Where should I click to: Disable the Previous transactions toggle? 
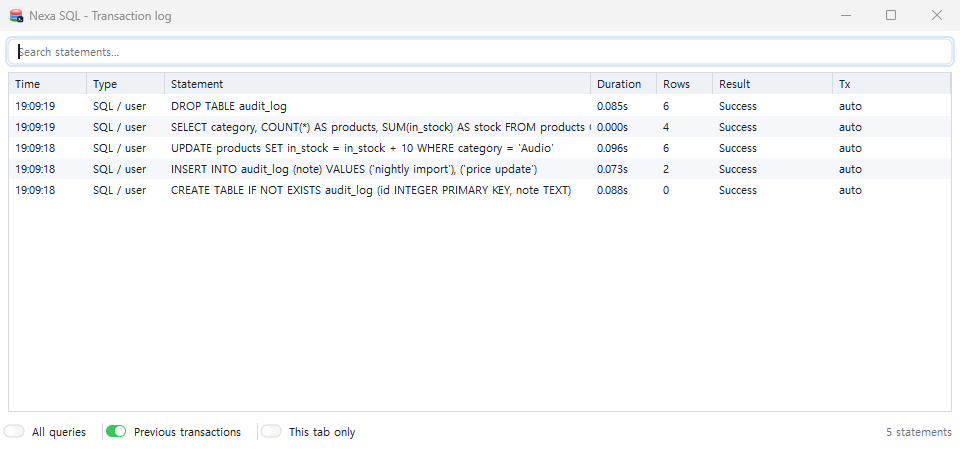click(x=116, y=432)
